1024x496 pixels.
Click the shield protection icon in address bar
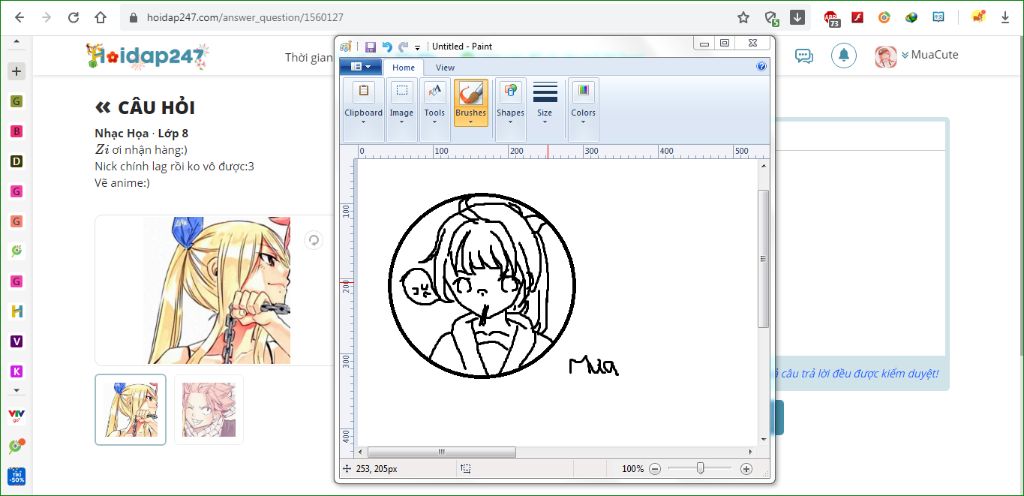771,18
